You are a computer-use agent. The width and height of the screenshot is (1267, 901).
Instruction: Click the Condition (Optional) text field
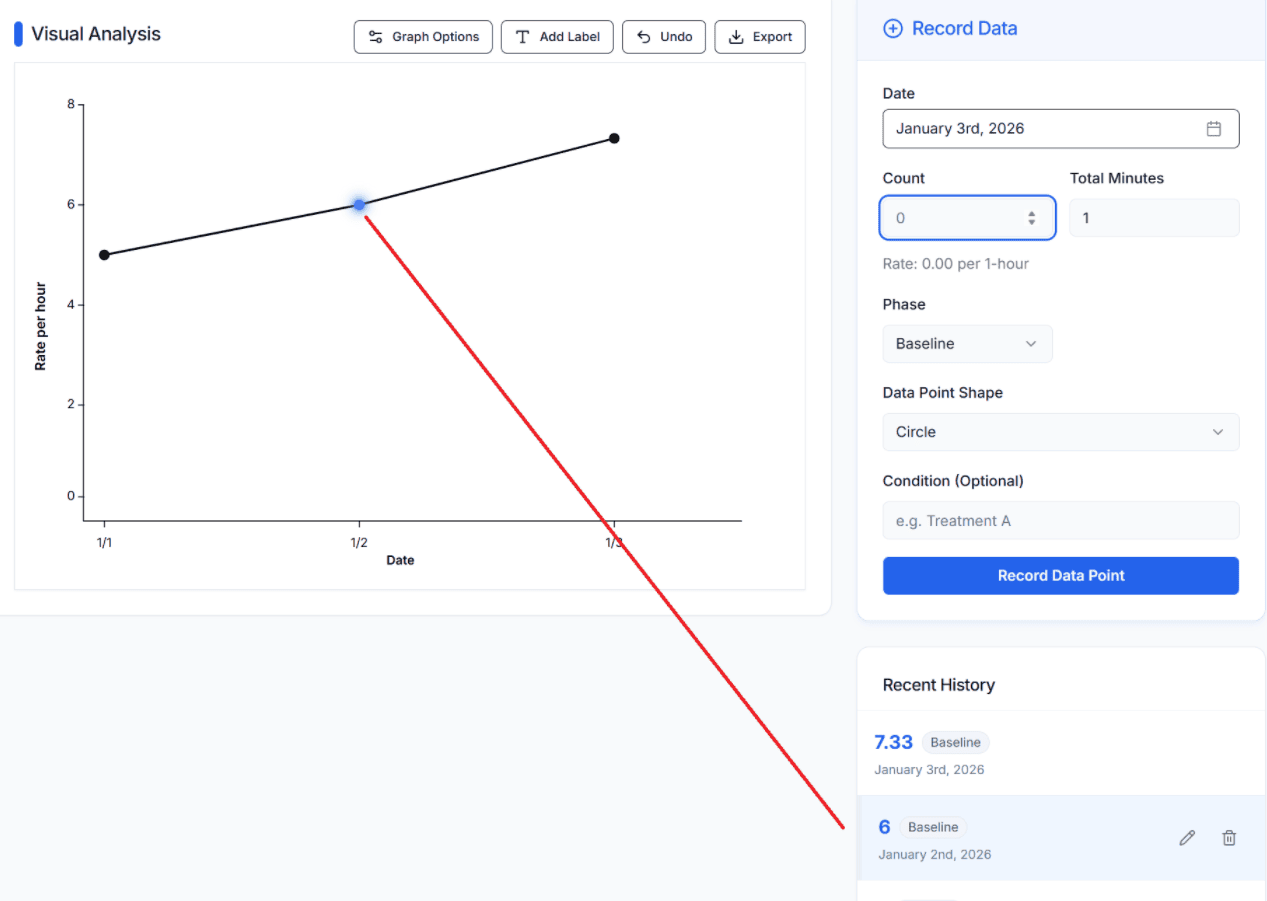click(x=1060, y=521)
